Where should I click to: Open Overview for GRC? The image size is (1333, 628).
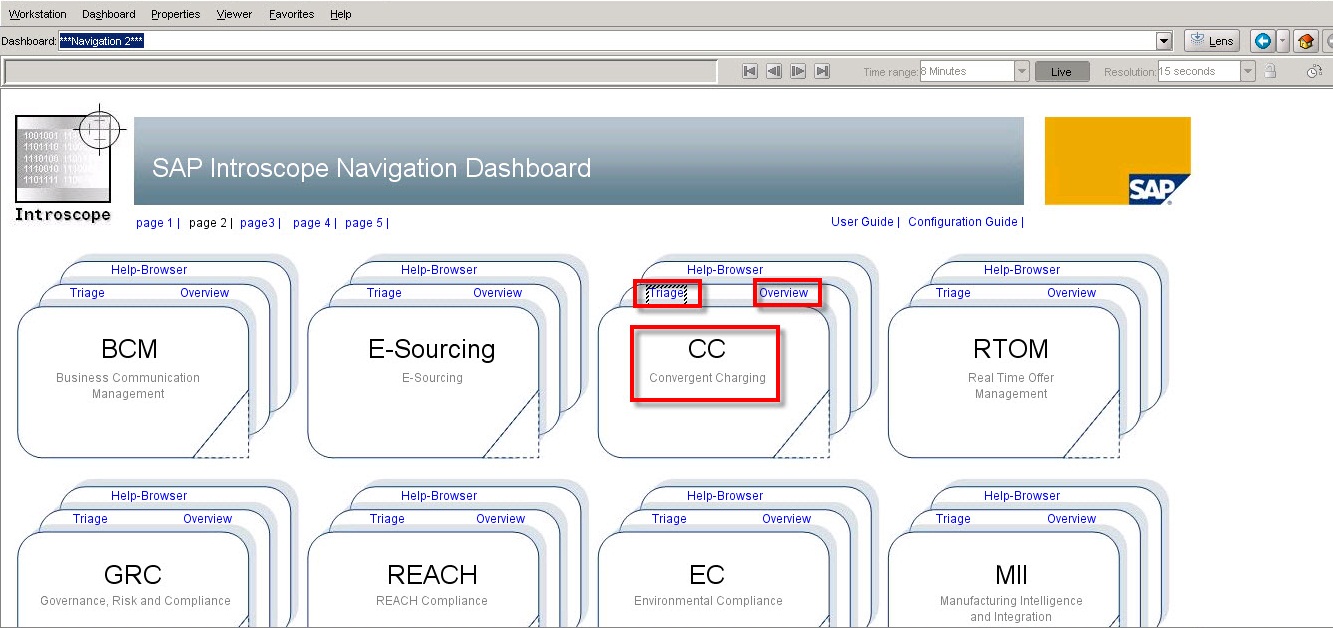coord(208,519)
